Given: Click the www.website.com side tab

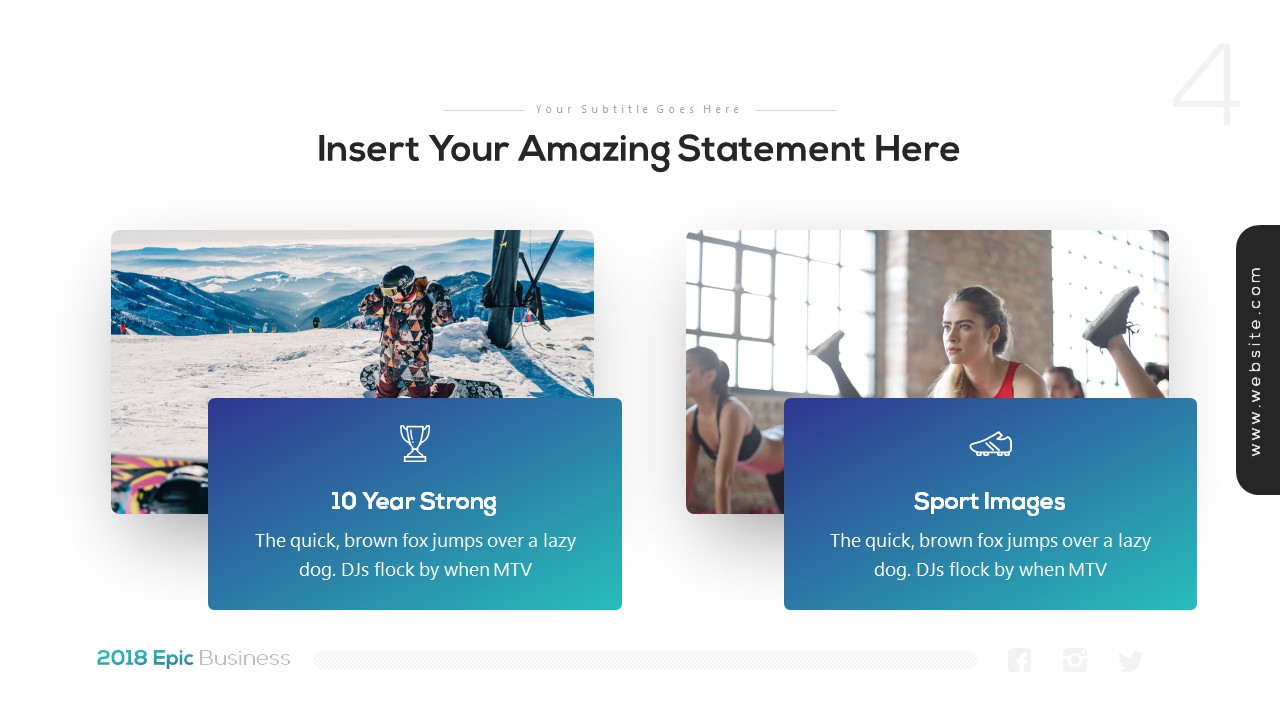Looking at the screenshot, I should click(1257, 360).
